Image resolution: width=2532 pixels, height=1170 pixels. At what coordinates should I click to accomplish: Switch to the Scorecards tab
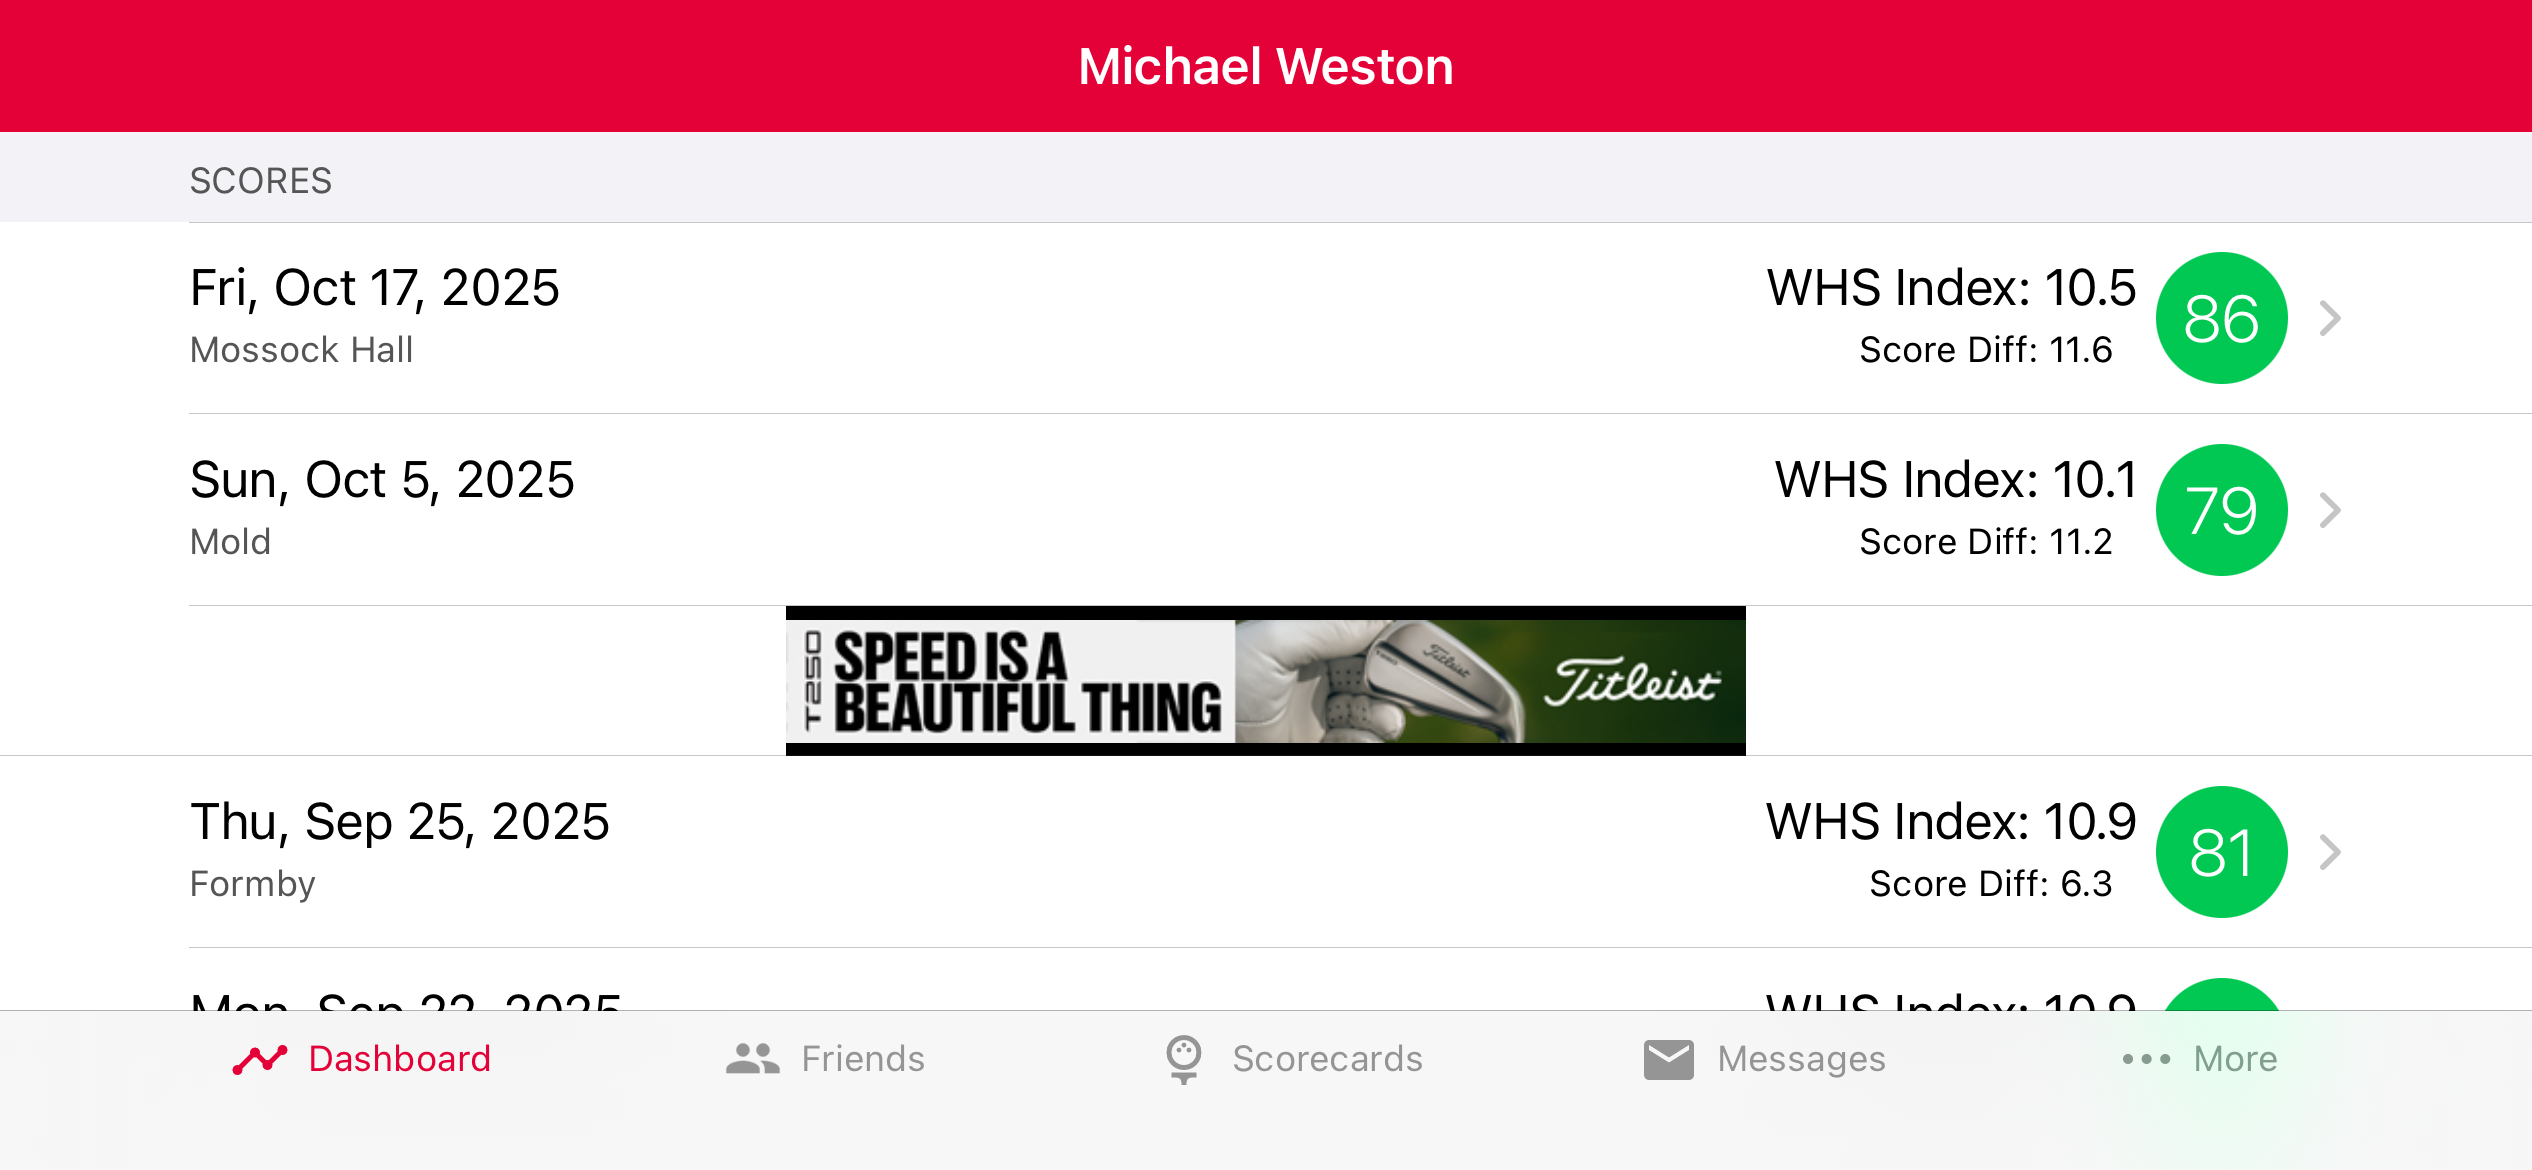(1327, 1059)
